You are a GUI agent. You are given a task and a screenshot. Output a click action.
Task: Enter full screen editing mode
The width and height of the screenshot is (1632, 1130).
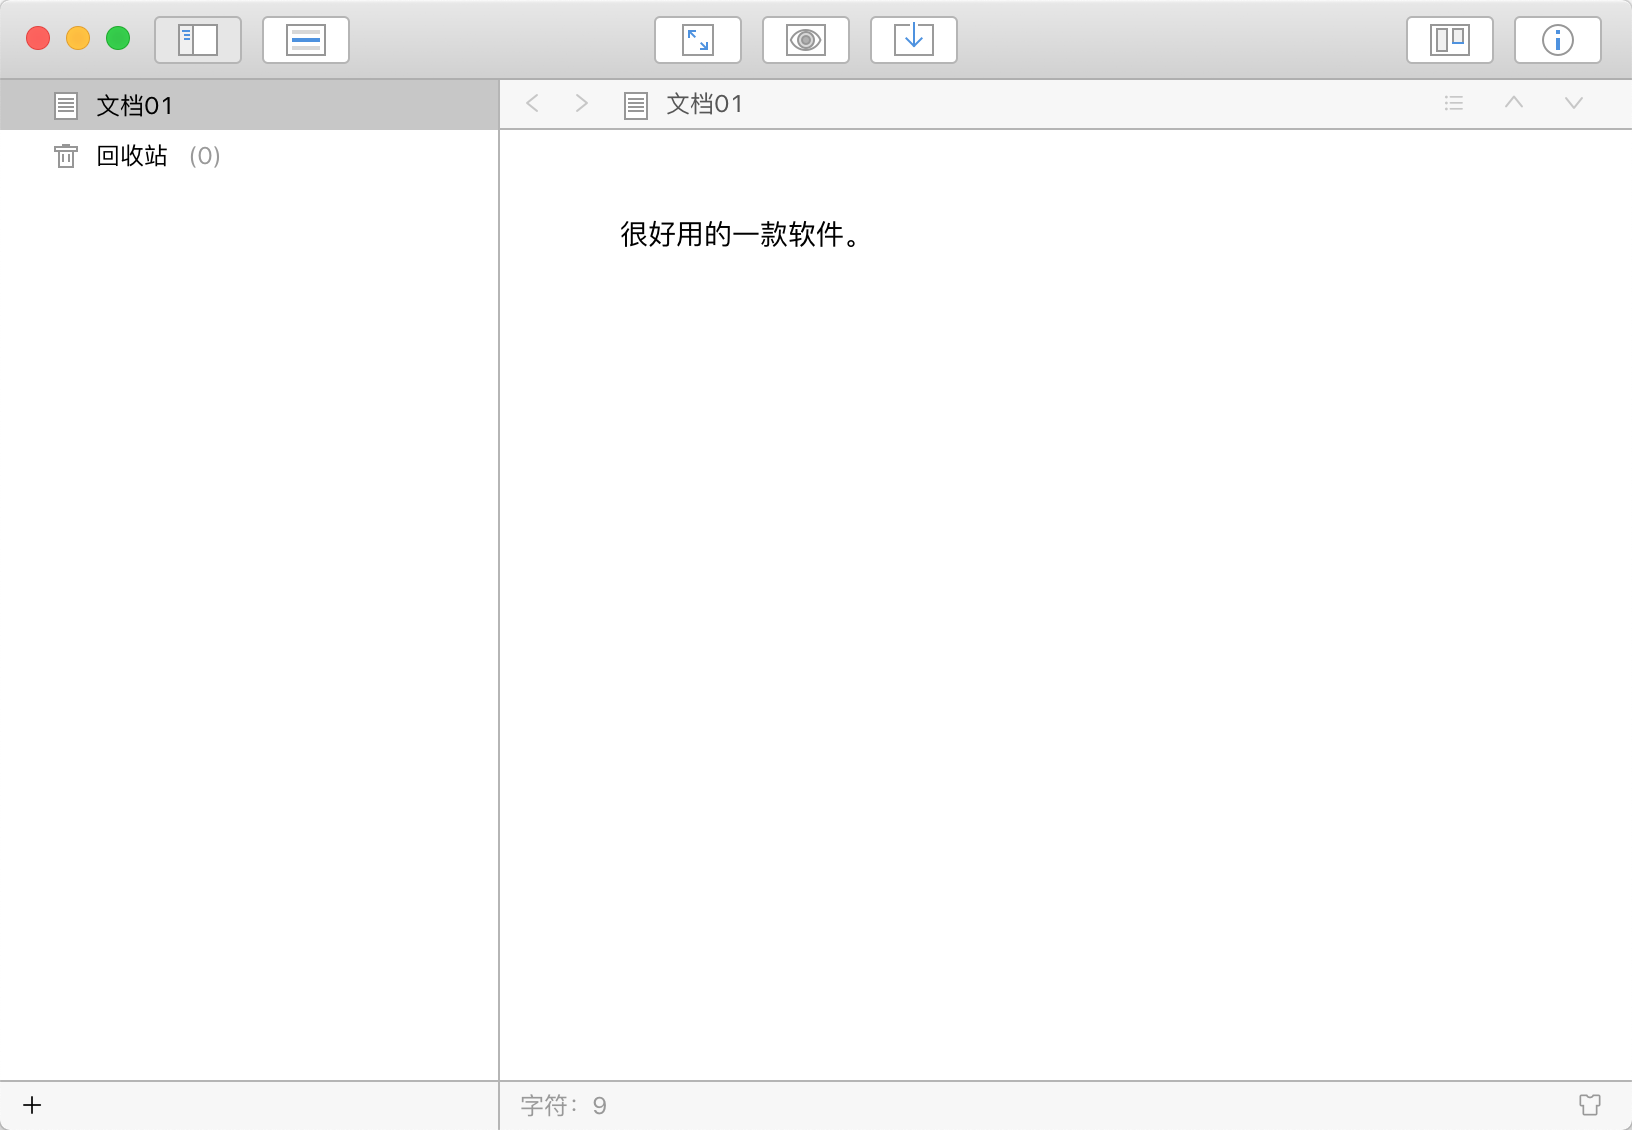pos(698,40)
